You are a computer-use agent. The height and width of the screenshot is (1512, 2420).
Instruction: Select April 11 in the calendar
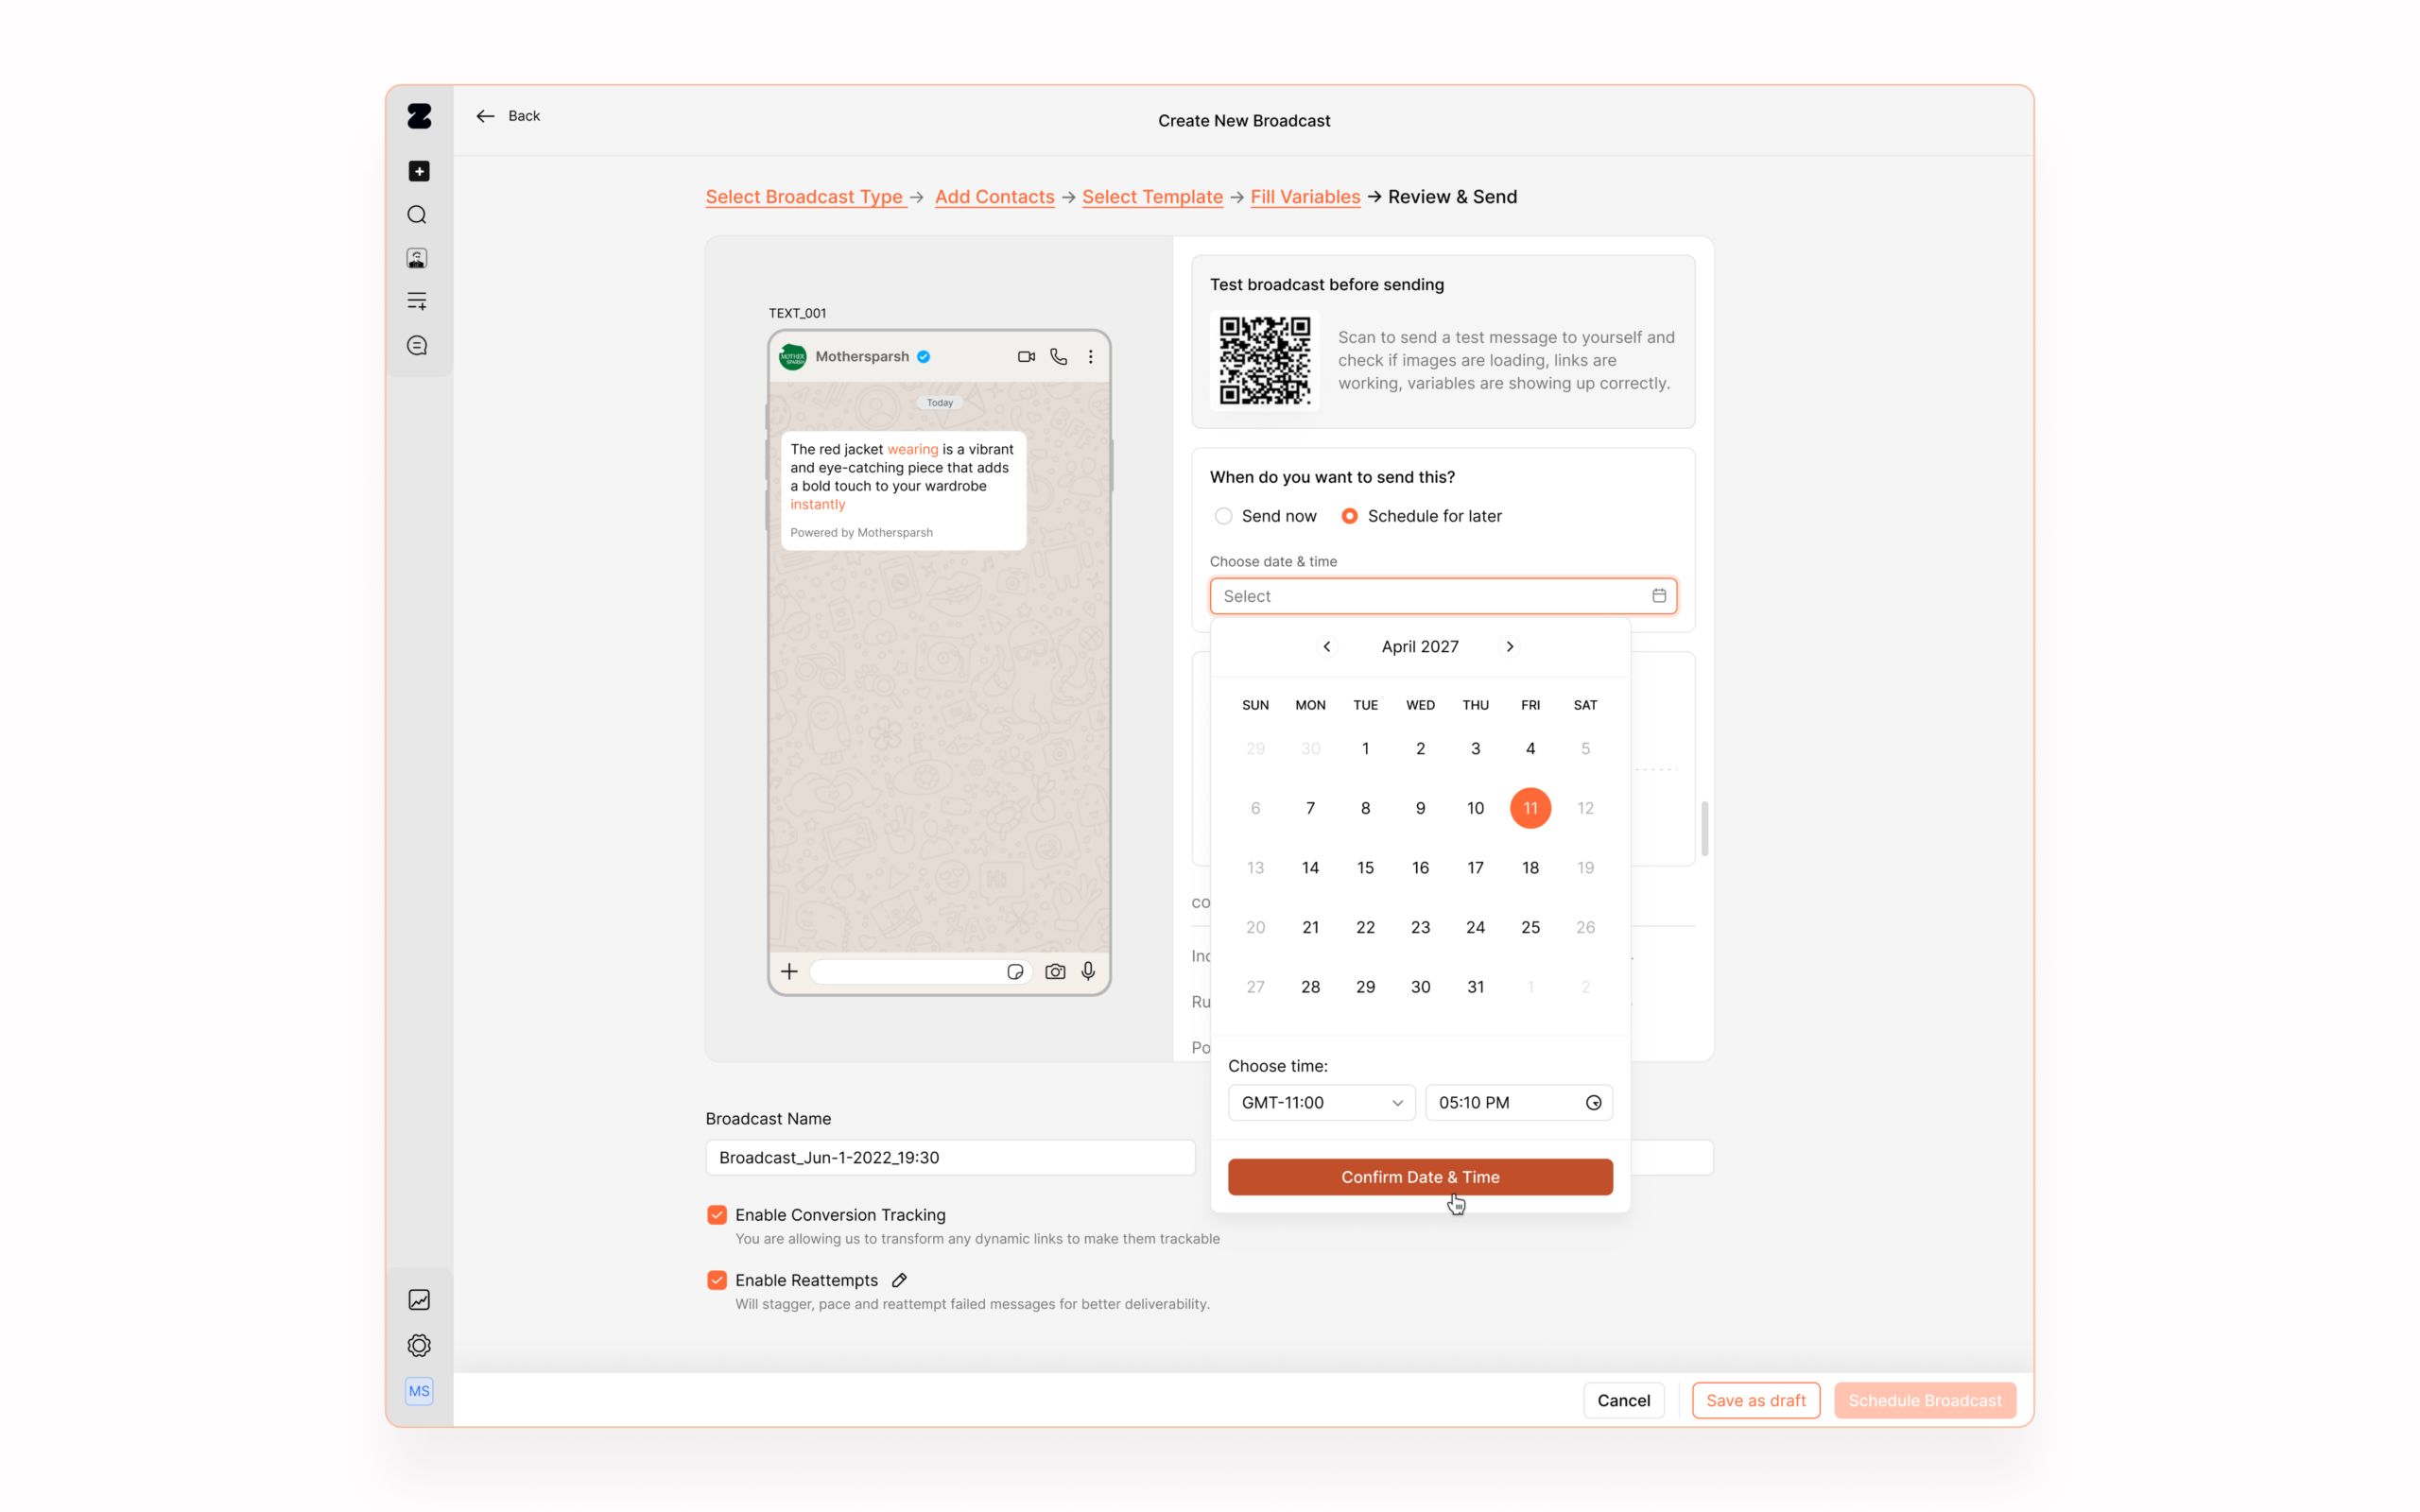coord(1530,808)
